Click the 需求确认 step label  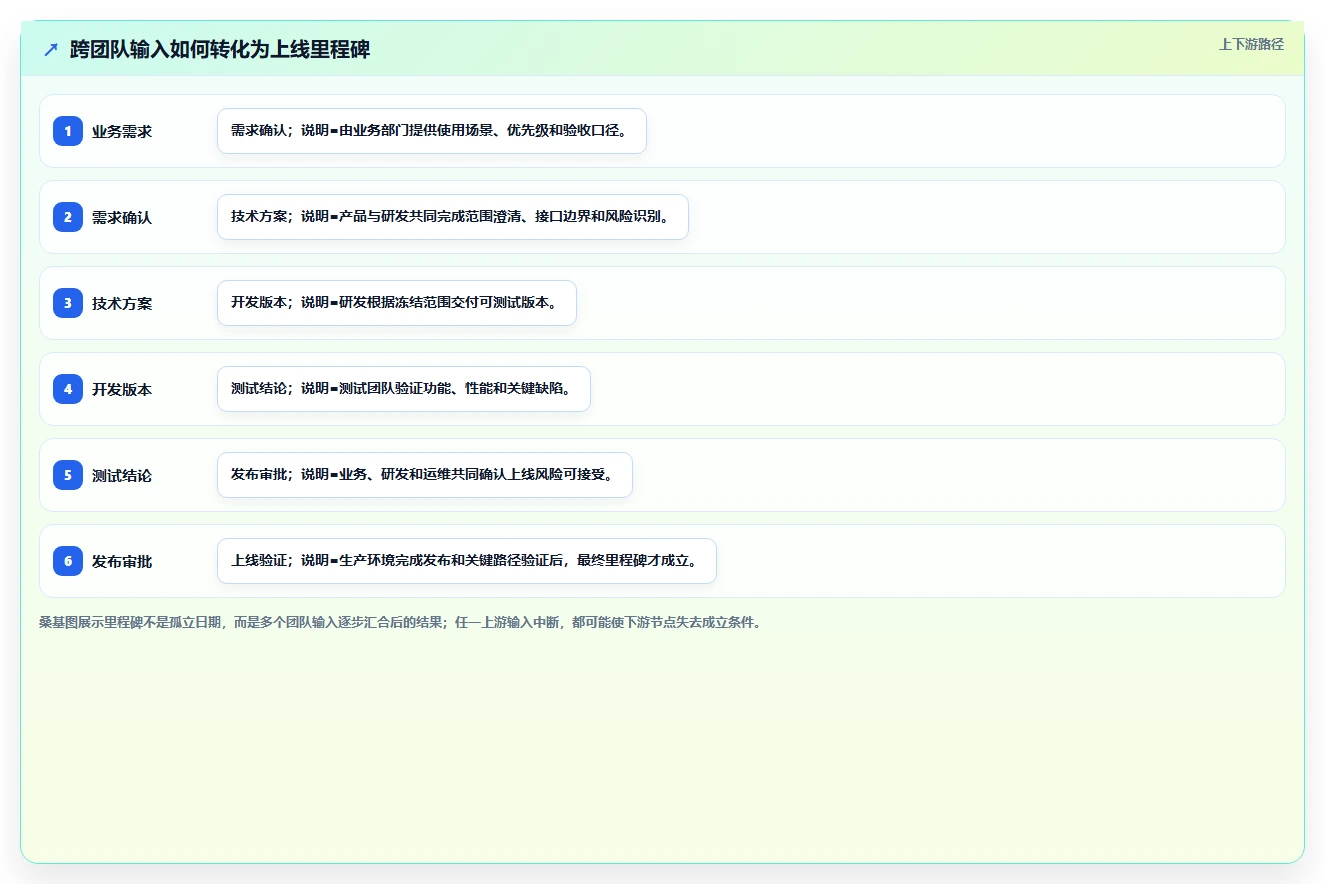(122, 217)
